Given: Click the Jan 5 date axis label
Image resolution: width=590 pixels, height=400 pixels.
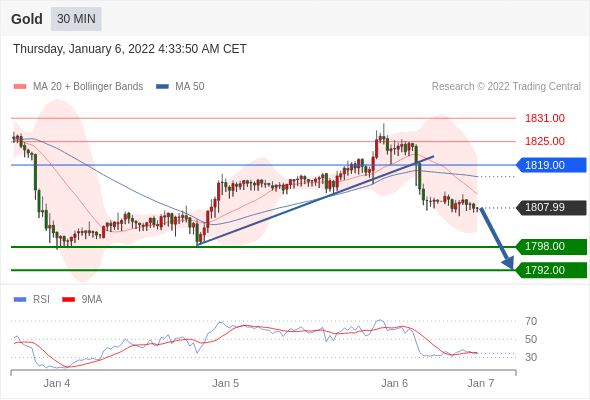Looking at the screenshot, I should 225,383.
